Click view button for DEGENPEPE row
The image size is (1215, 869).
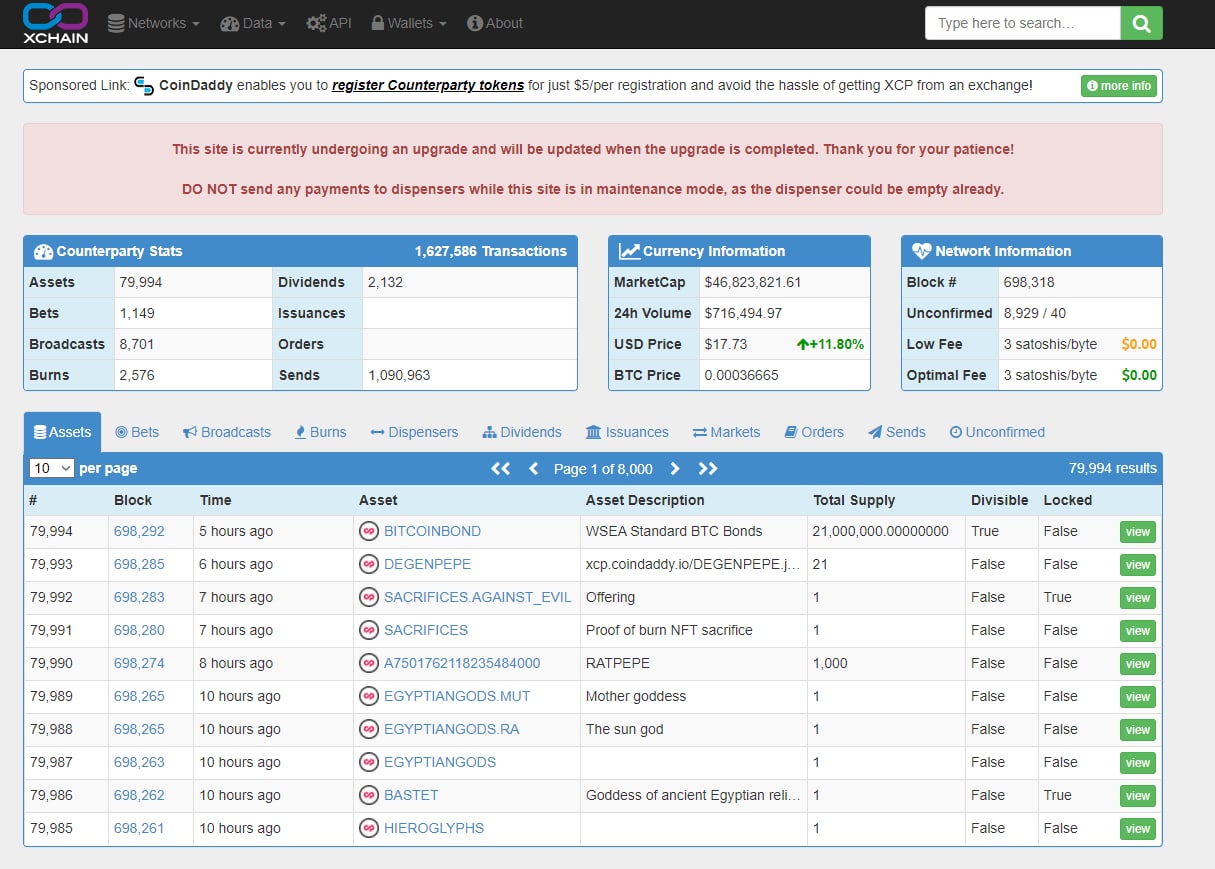[1138, 565]
